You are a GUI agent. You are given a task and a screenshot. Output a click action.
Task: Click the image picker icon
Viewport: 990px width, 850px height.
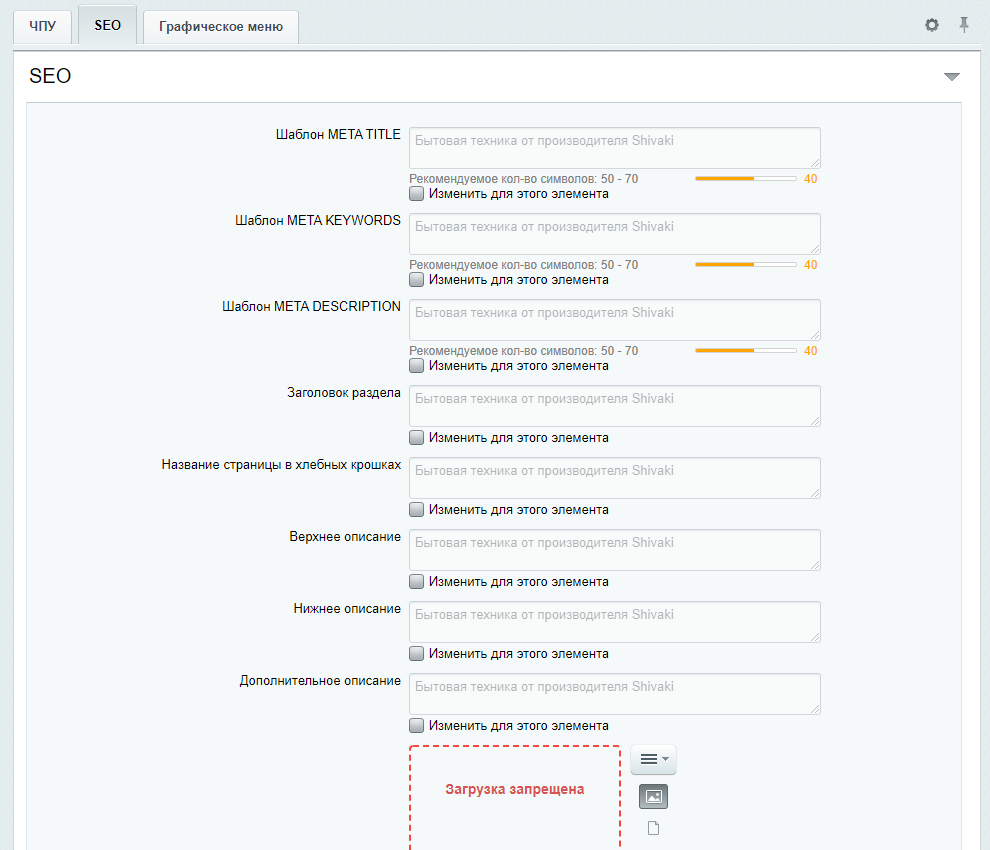coord(653,796)
